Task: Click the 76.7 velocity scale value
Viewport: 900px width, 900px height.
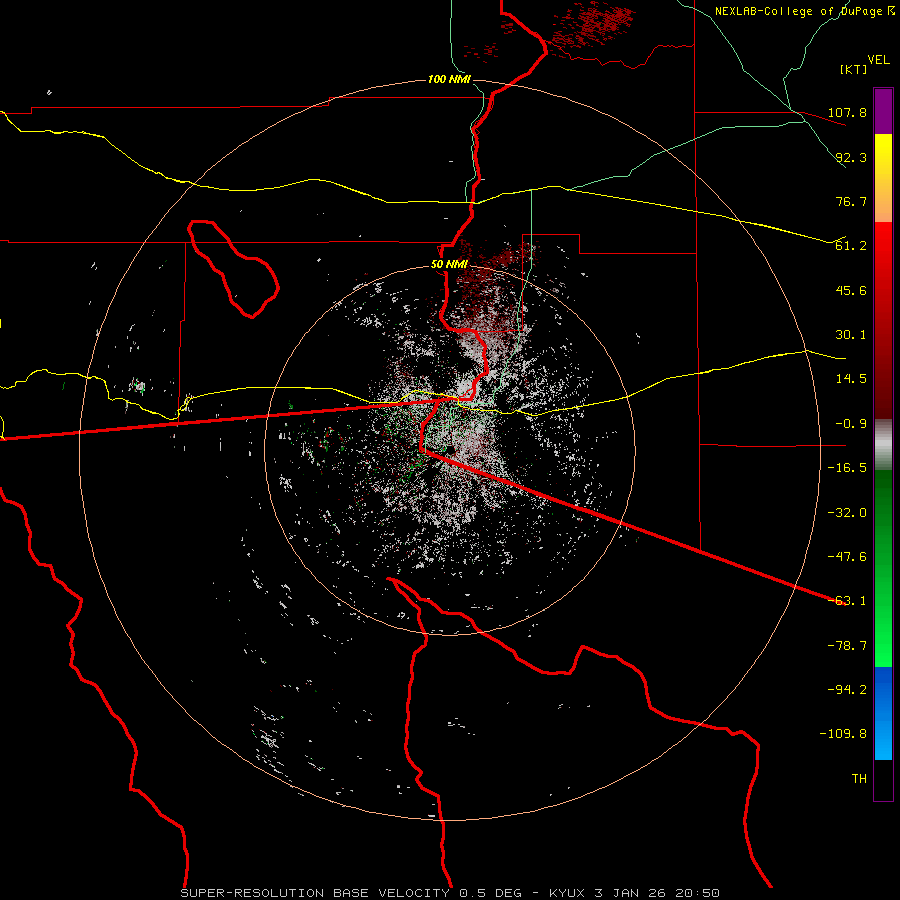Action: 851,201
